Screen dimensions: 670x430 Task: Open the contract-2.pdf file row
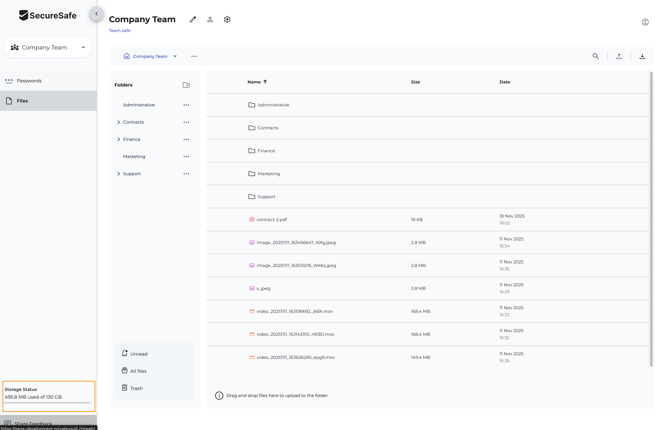271,220
